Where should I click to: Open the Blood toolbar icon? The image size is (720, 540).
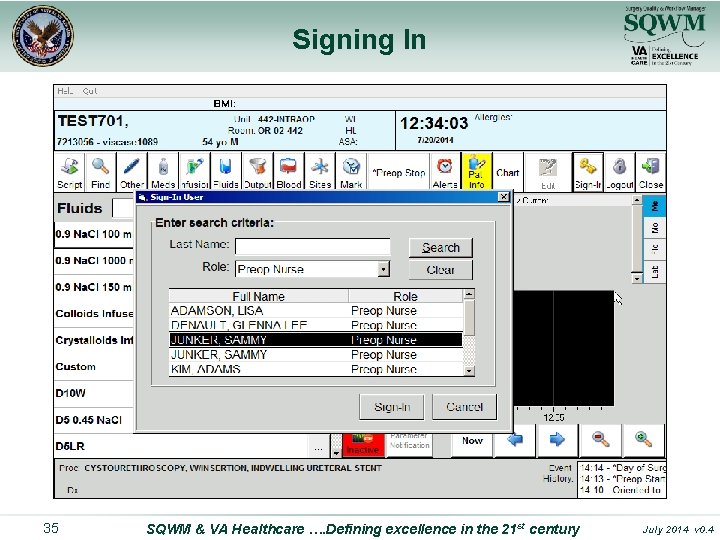[288, 172]
